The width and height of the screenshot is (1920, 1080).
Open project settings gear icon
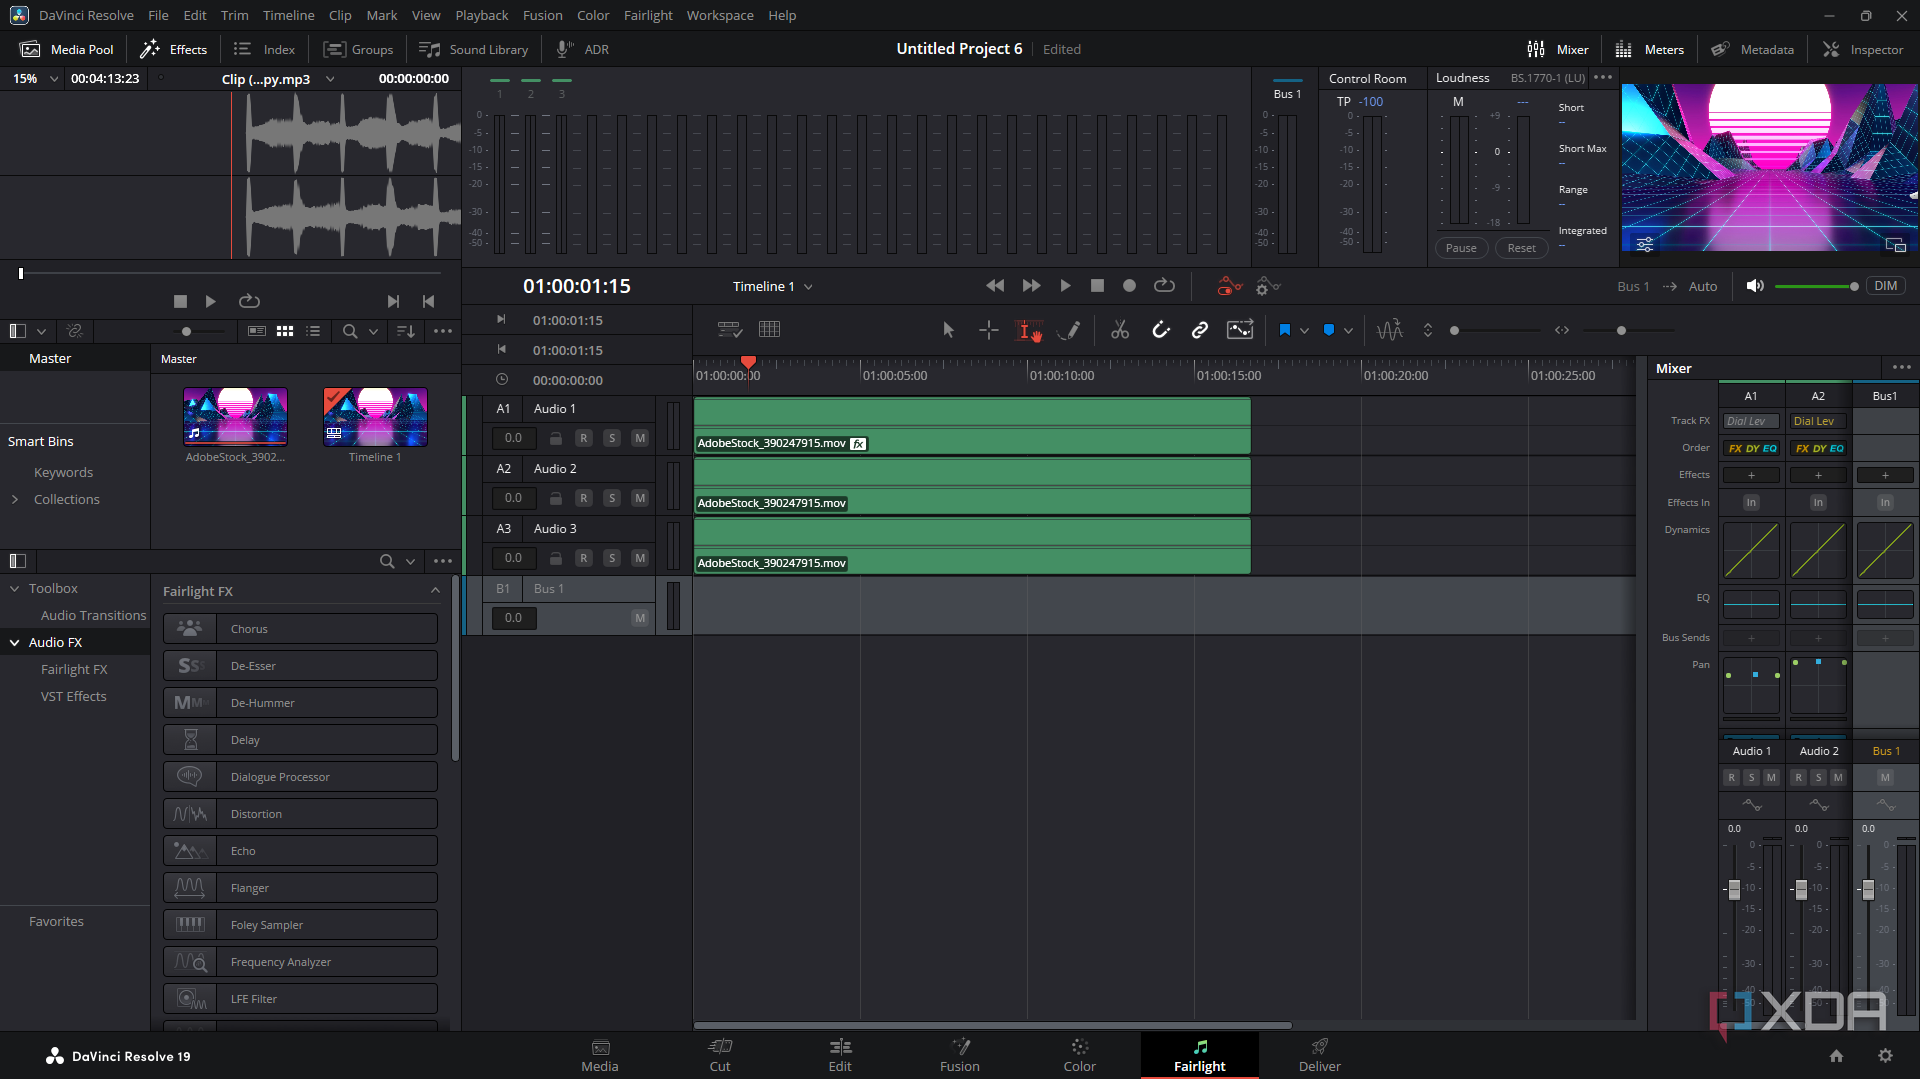point(1885,1056)
